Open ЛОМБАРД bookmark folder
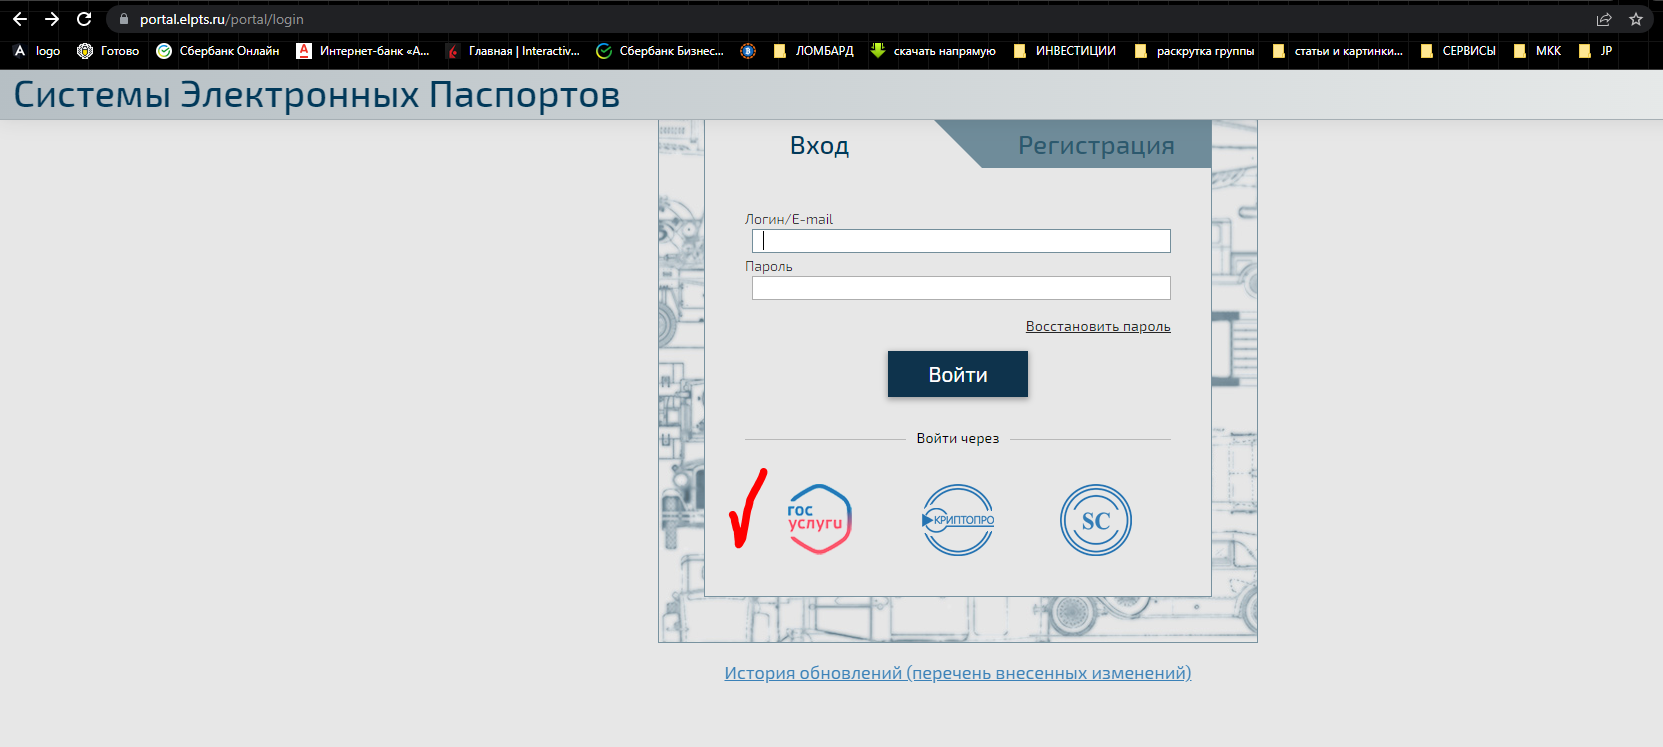Screen dimensions: 1663x747 814,51
